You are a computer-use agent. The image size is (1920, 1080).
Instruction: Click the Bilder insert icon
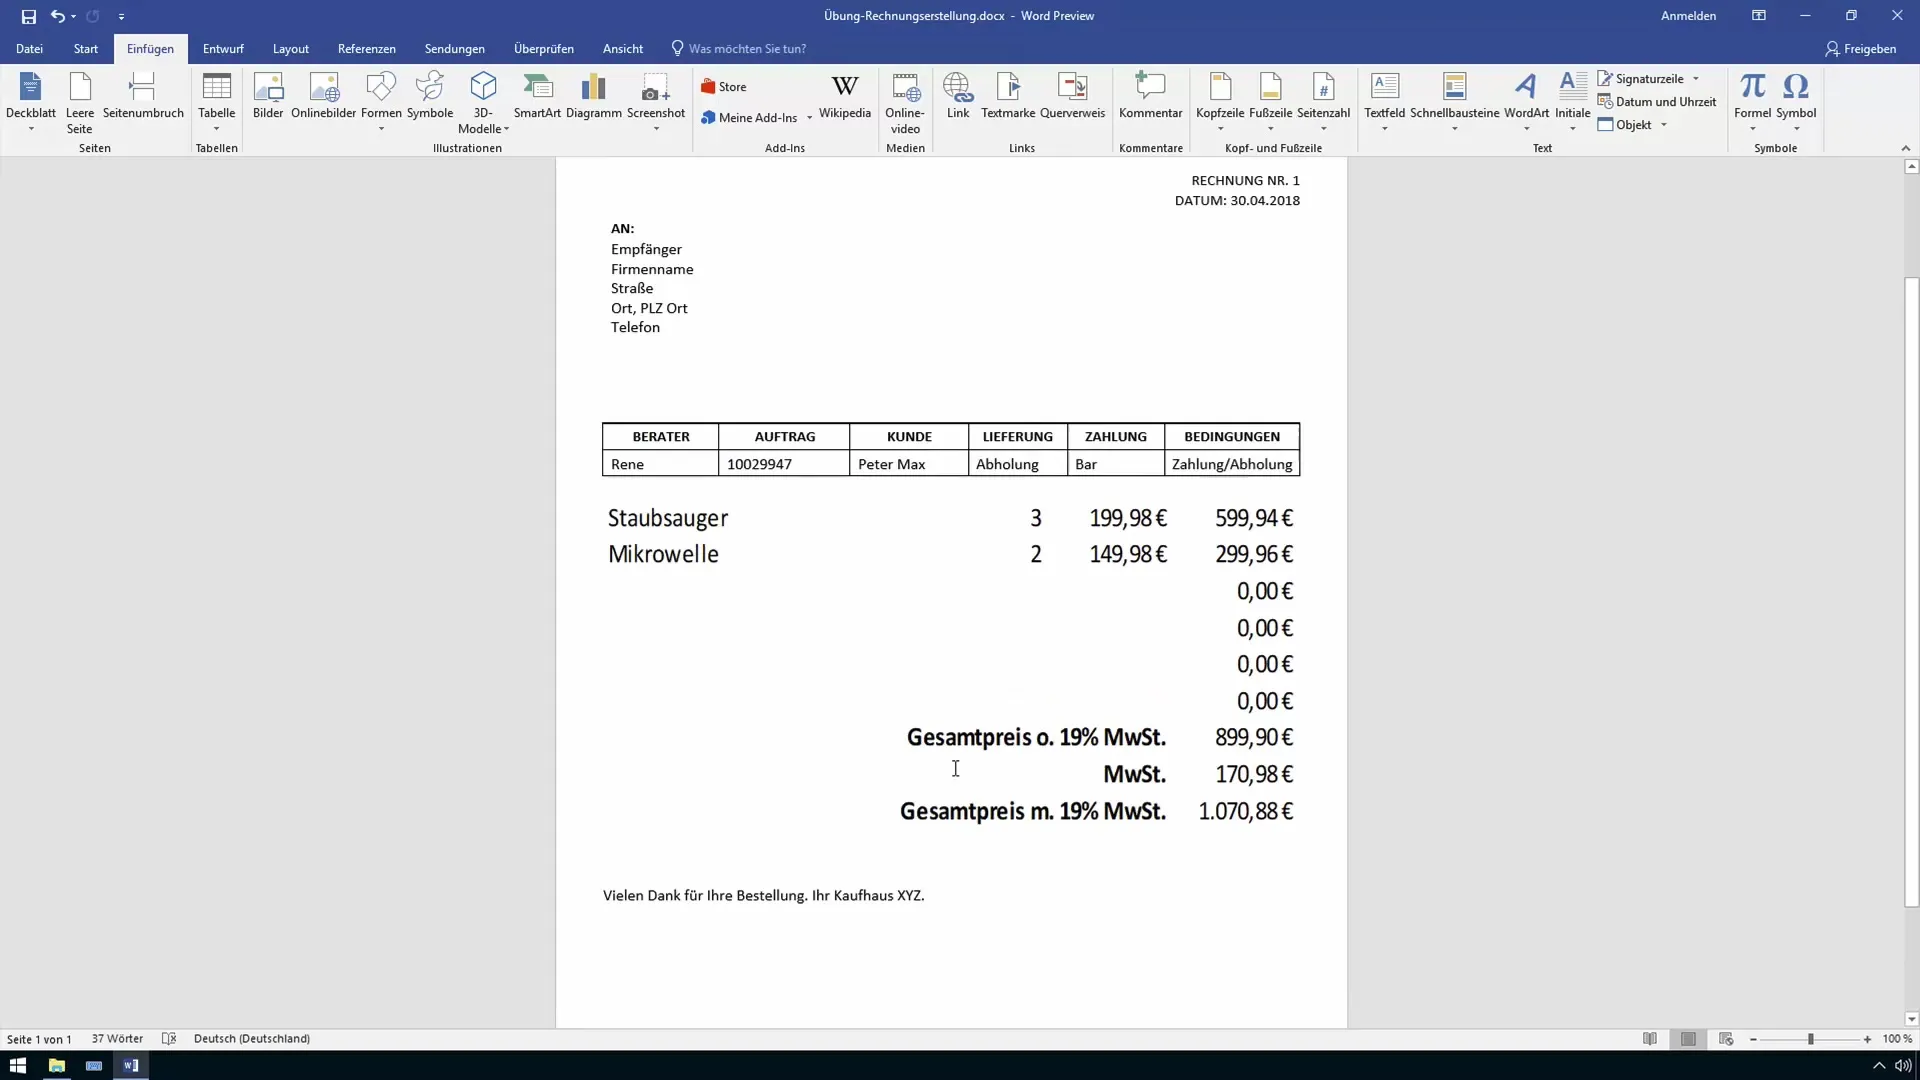[268, 97]
